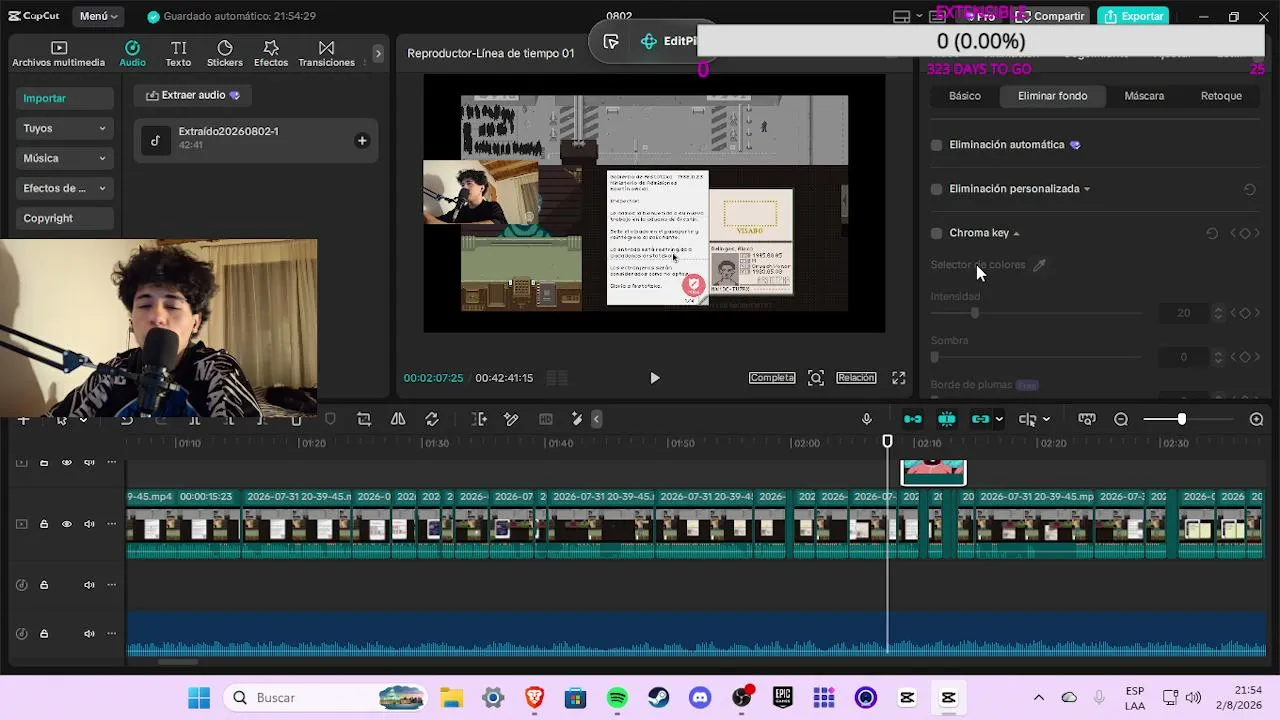Open the Retoque tab
Screen dimensions: 1280x720
point(1221,96)
